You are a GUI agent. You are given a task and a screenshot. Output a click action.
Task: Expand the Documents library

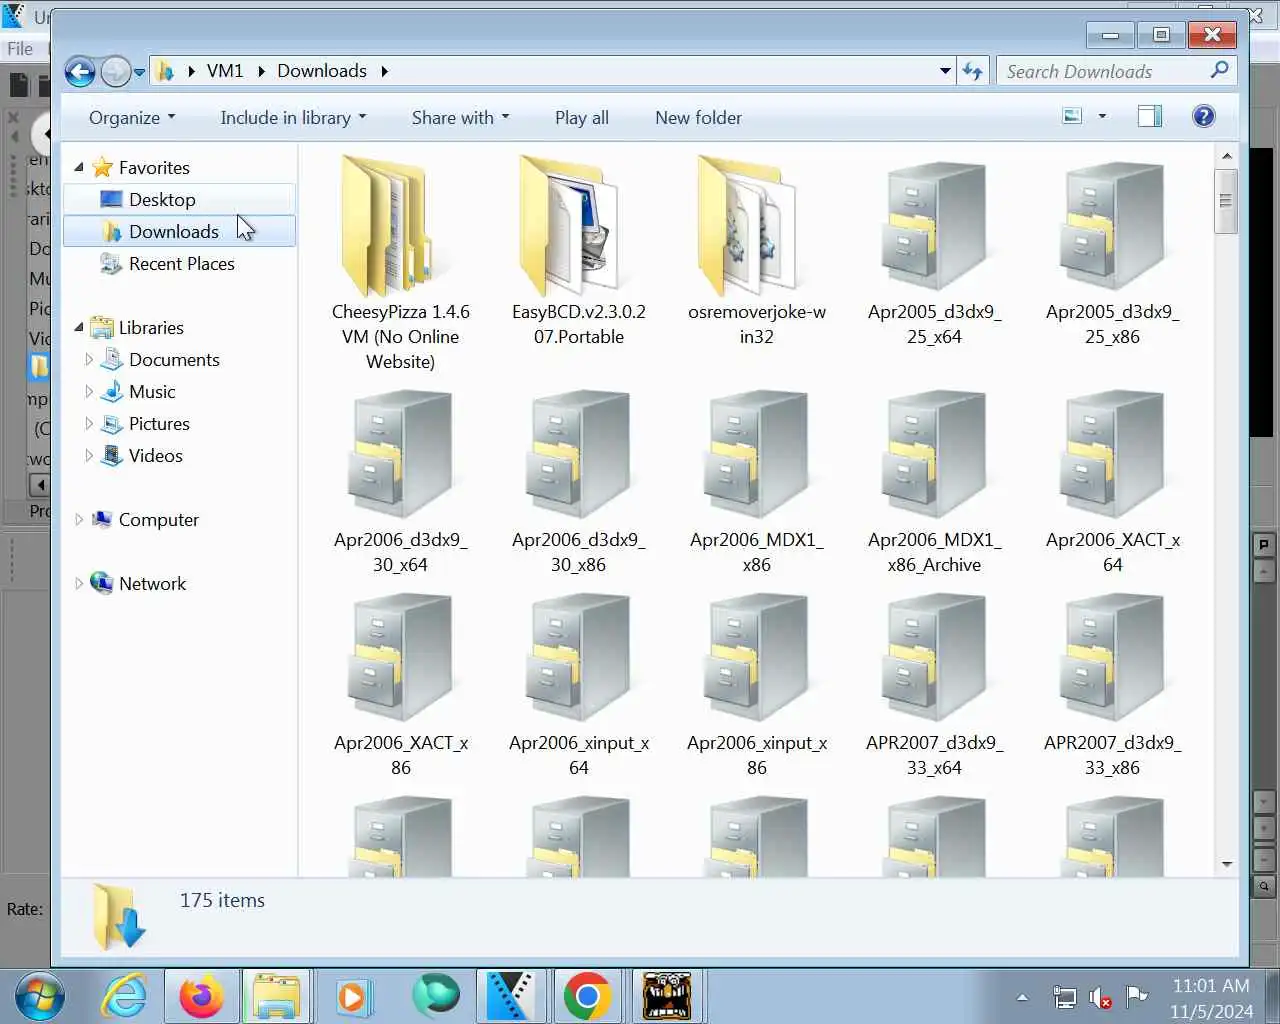89,359
